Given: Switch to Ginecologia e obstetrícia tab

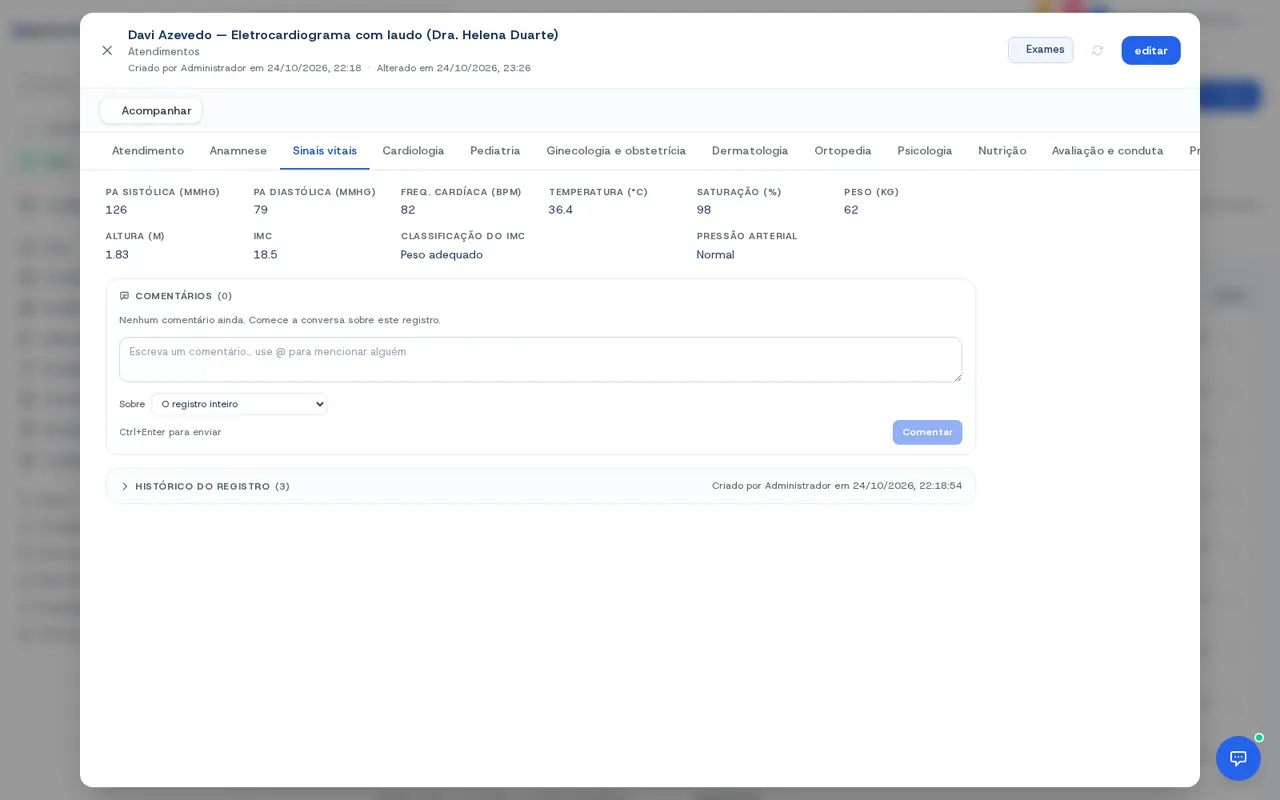Looking at the screenshot, I should click(616, 151).
